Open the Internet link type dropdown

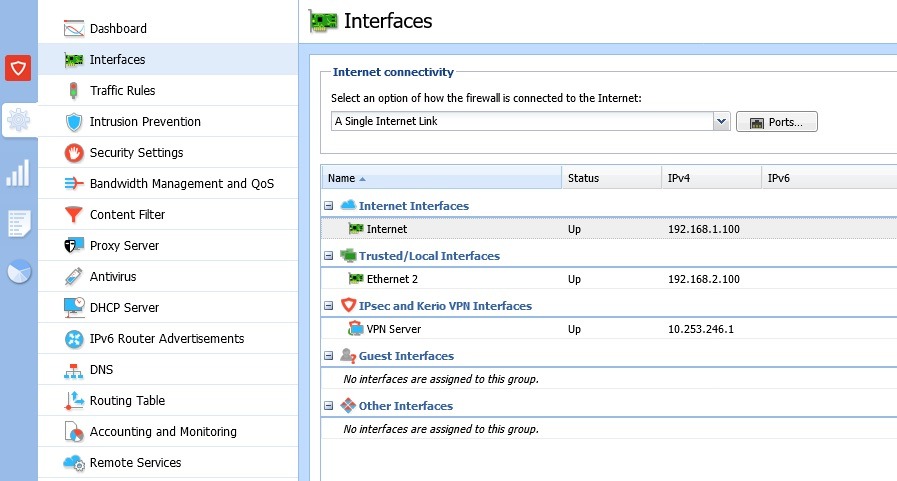coord(721,121)
